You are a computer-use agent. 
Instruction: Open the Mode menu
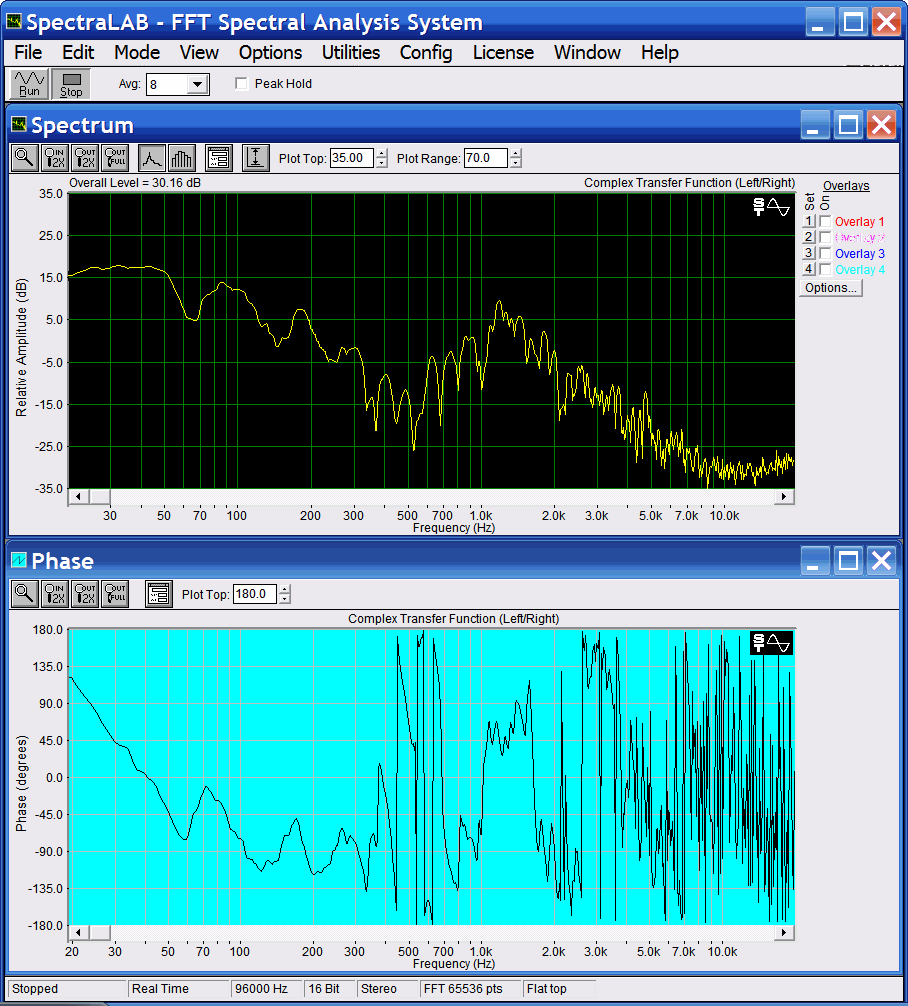(x=137, y=52)
